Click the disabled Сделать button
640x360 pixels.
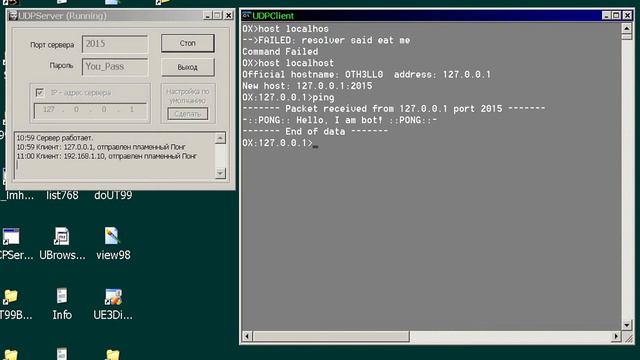(188, 114)
